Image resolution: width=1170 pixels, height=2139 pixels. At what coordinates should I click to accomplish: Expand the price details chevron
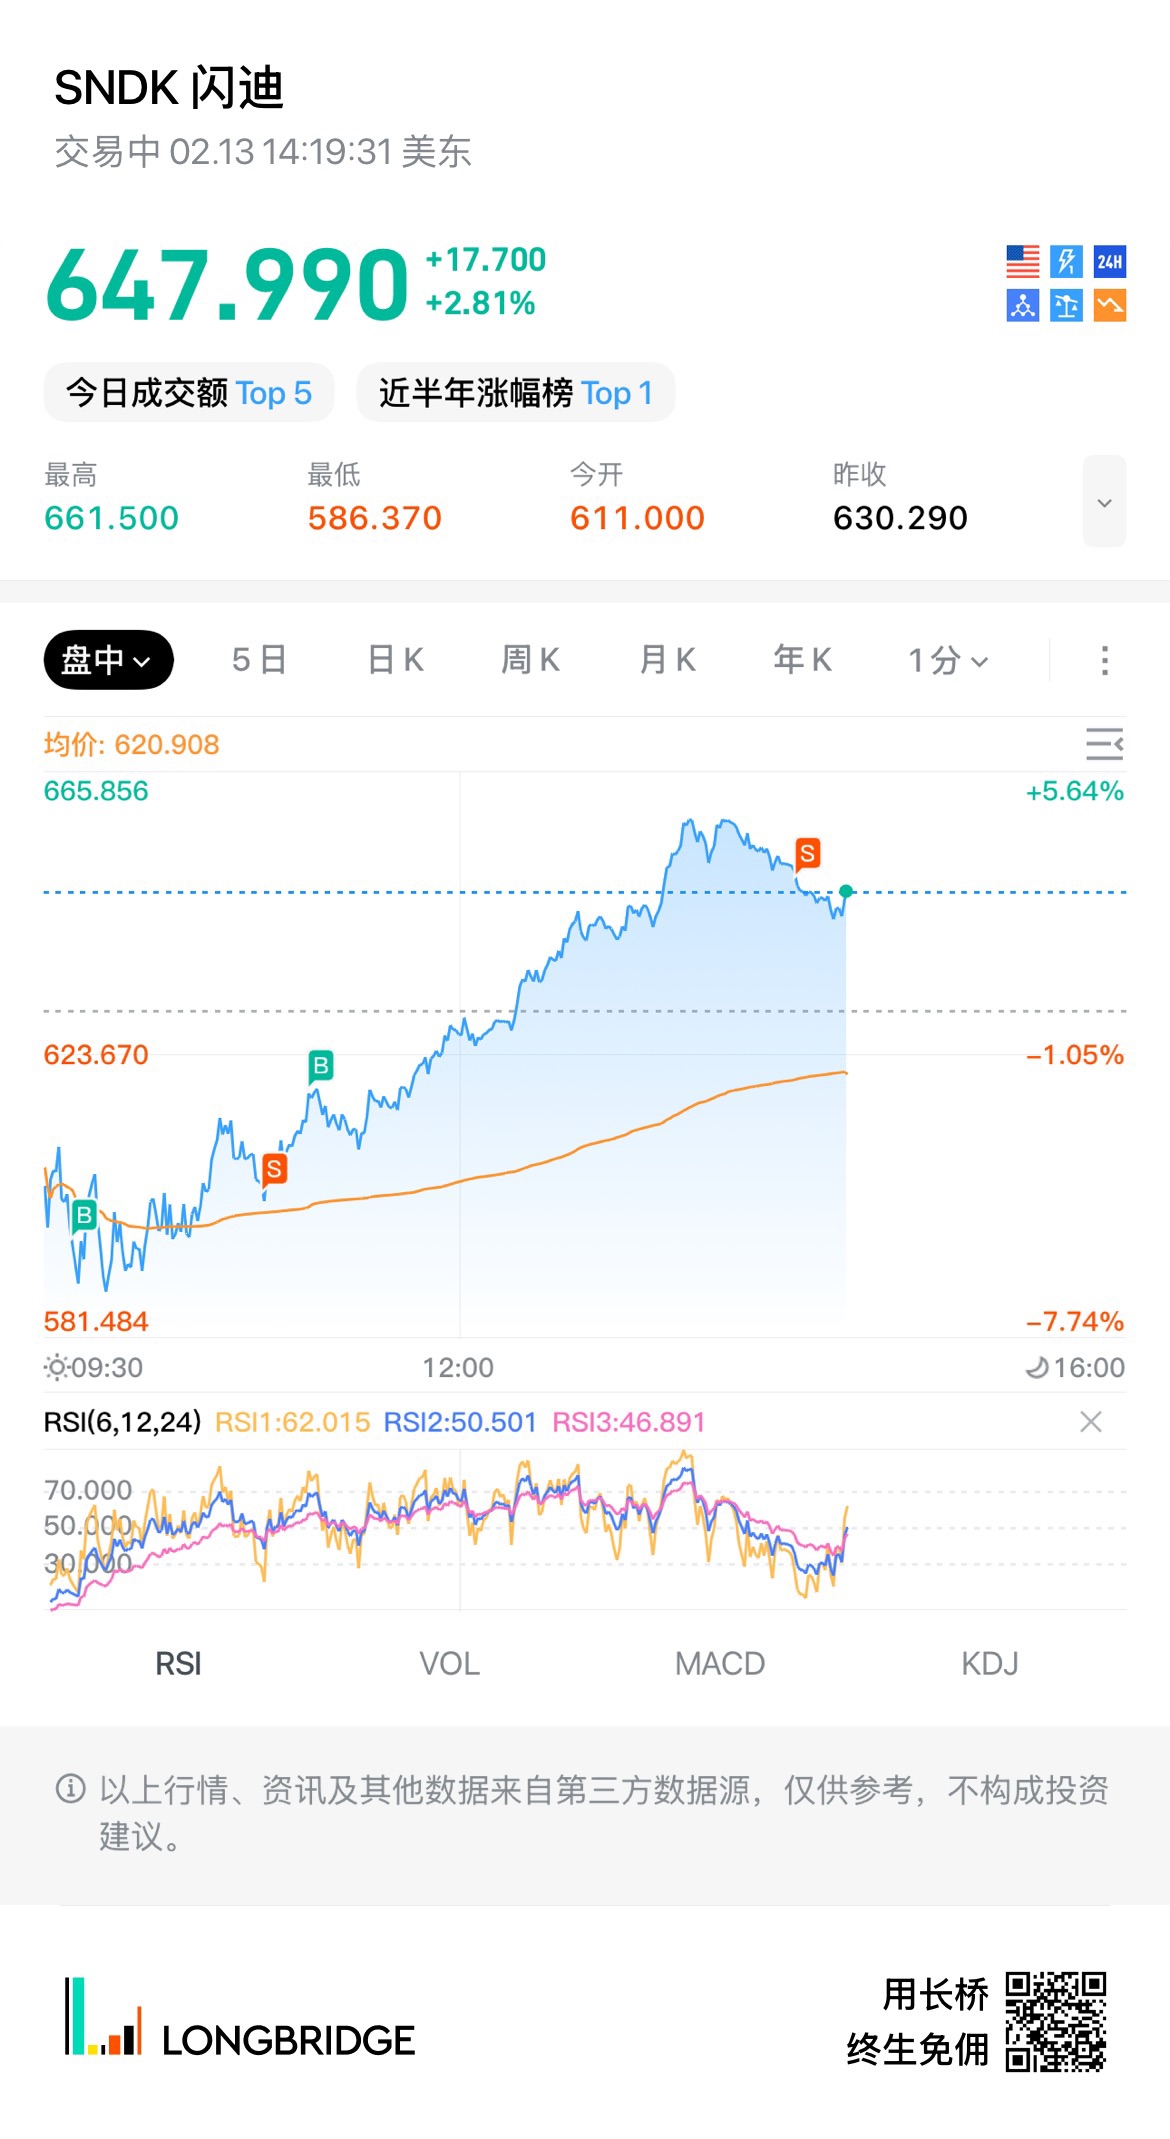click(1104, 502)
